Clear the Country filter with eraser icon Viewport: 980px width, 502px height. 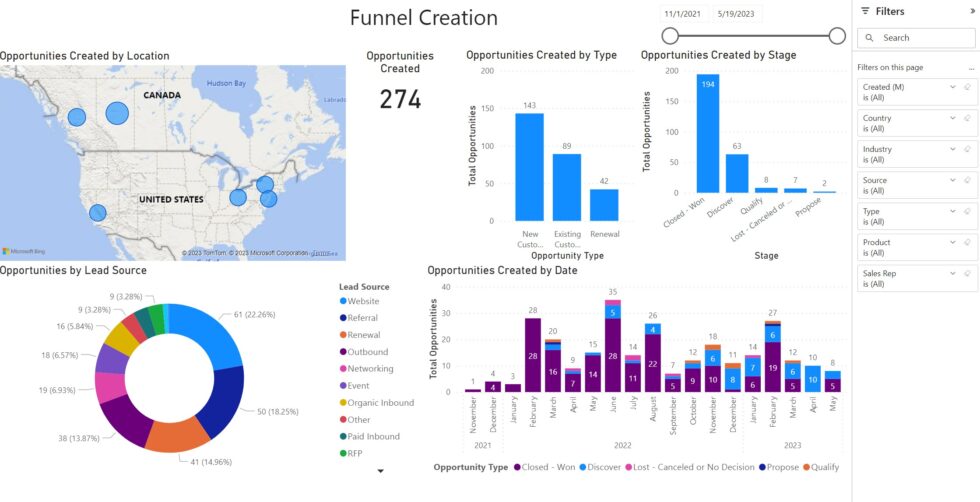point(966,118)
